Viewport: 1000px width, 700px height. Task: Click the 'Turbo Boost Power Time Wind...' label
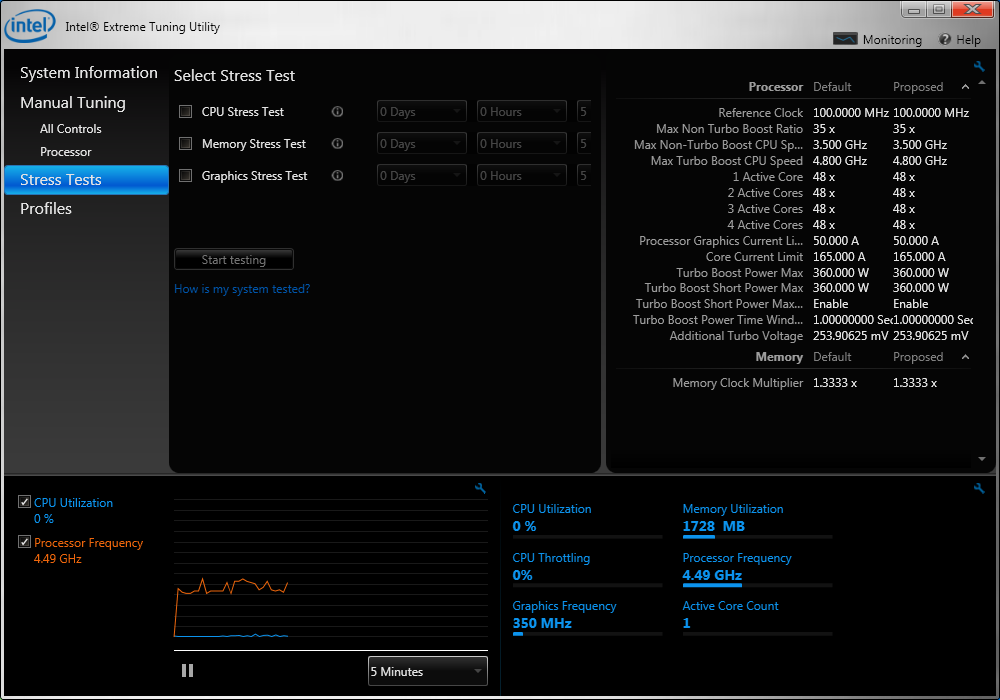tap(718, 319)
